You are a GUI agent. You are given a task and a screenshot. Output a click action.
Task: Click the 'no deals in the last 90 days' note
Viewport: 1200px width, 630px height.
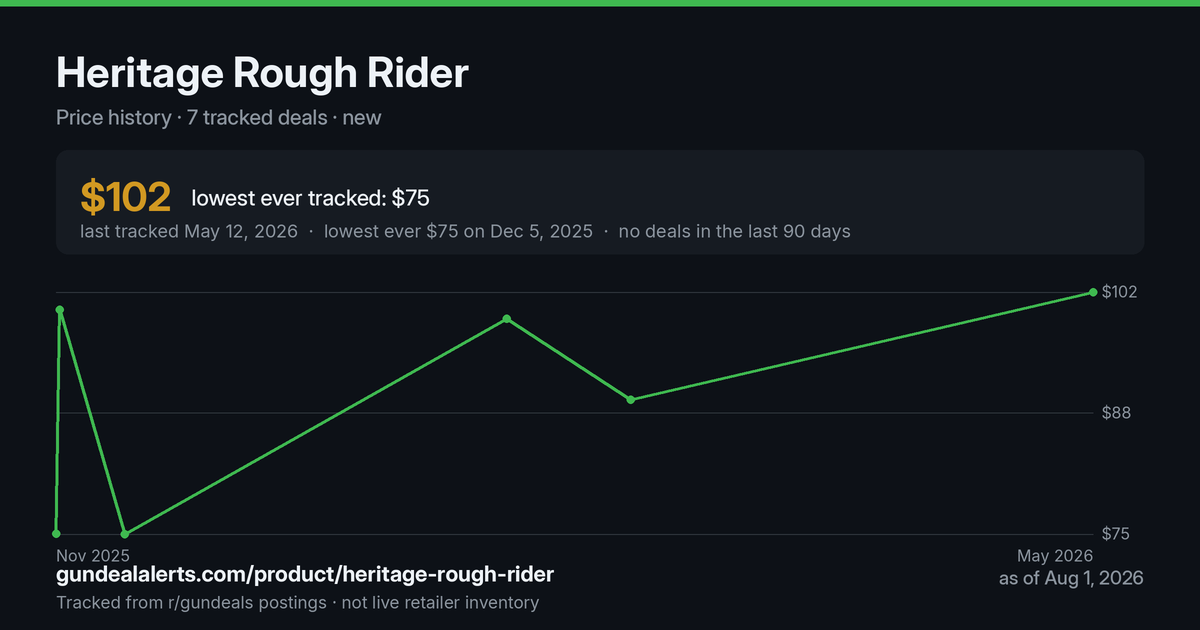click(x=734, y=231)
